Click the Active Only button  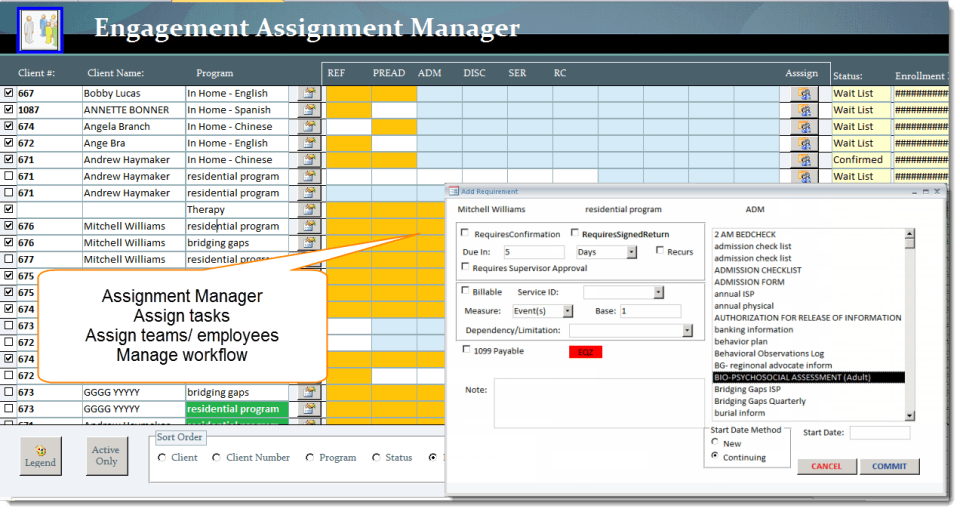107,456
